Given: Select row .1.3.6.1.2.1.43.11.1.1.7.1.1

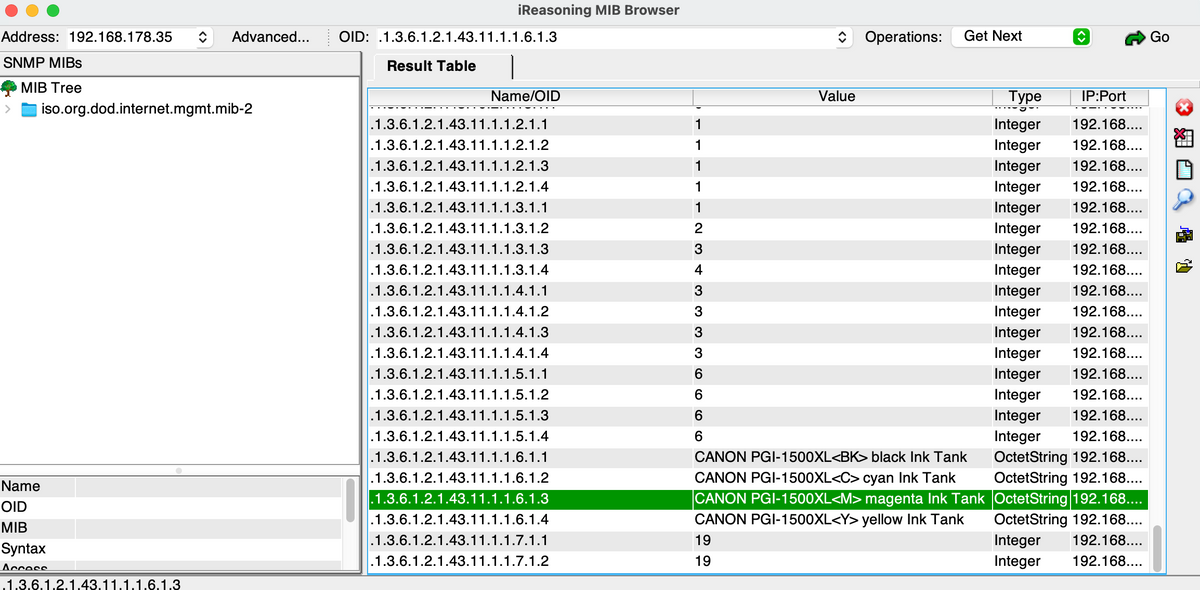Looking at the screenshot, I should (x=758, y=541).
